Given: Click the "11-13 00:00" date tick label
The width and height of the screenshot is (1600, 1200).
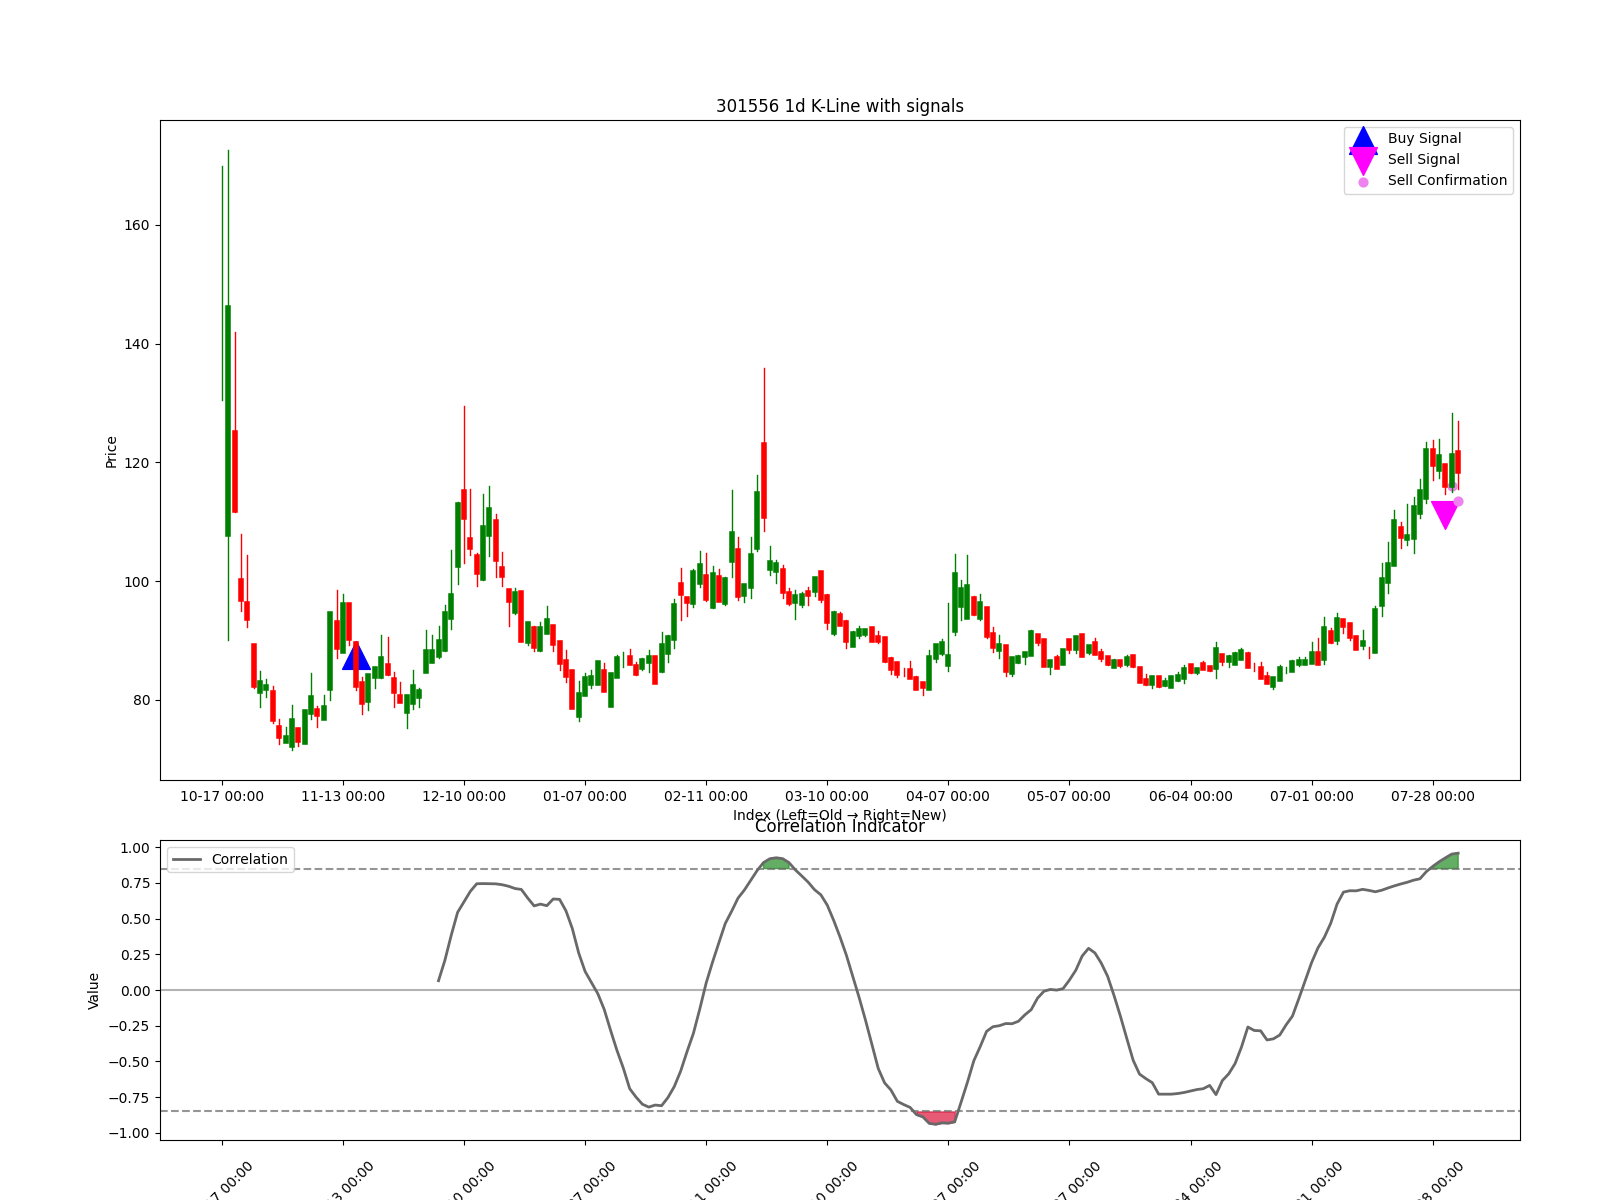Looking at the screenshot, I should (343, 796).
